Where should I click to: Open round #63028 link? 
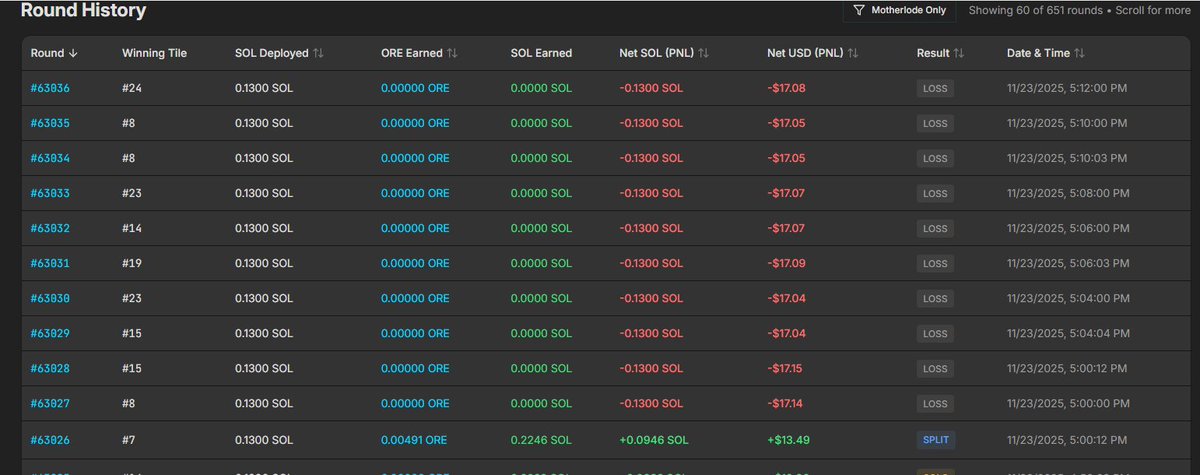point(50,368)
